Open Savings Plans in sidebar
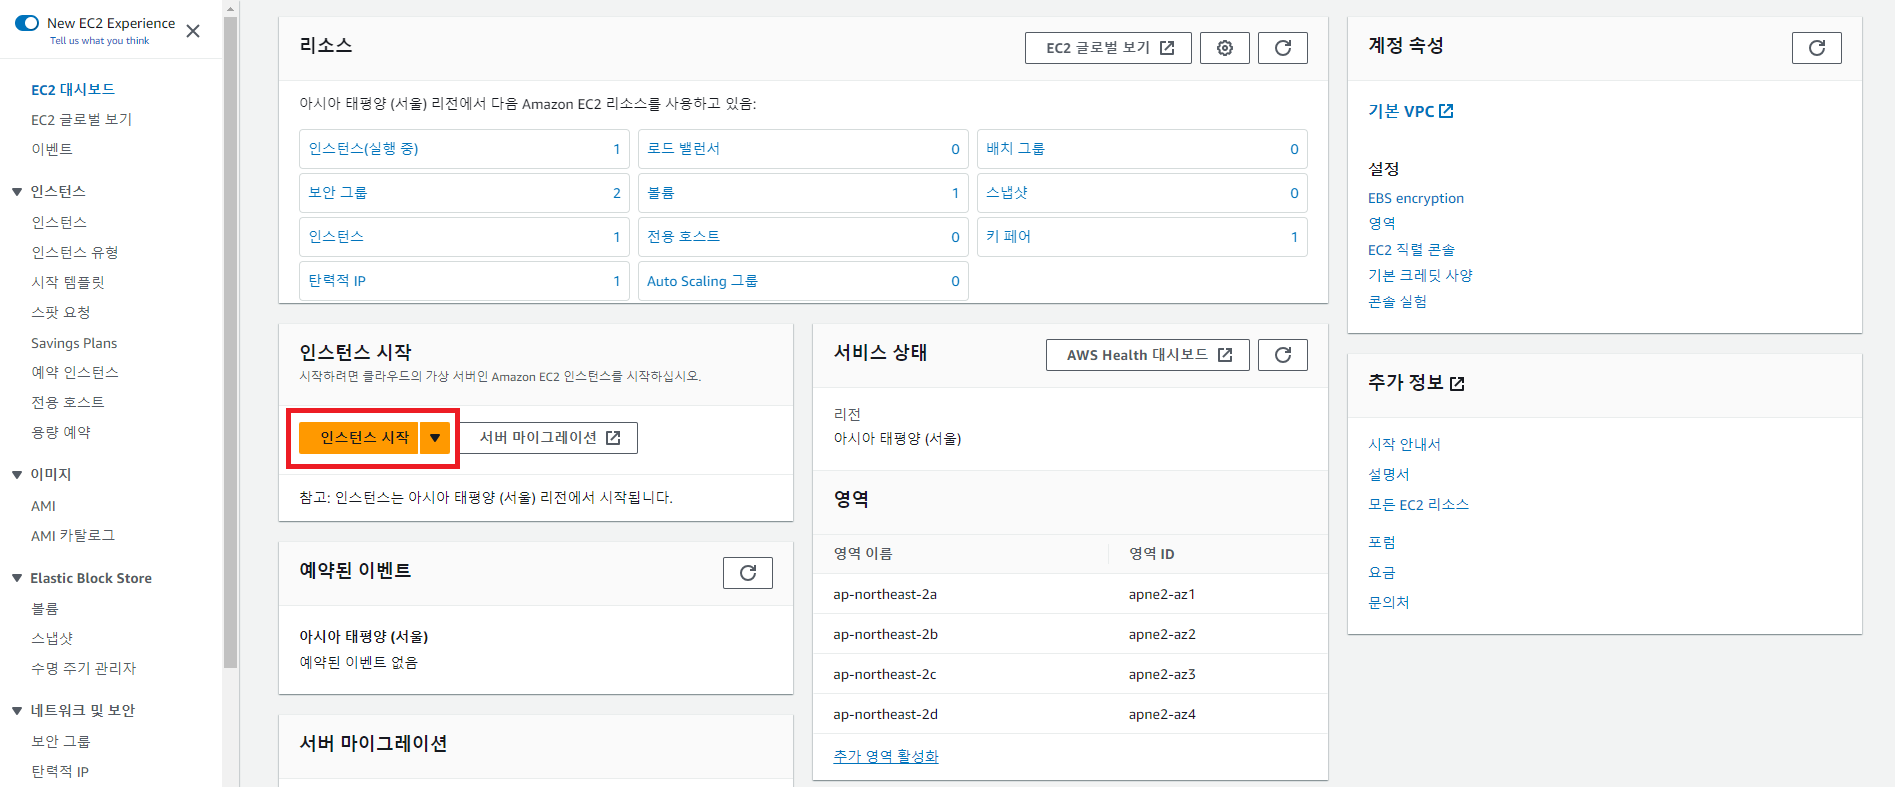The image size is (1895, 787). pyautogui.click(x=74, y=343)
